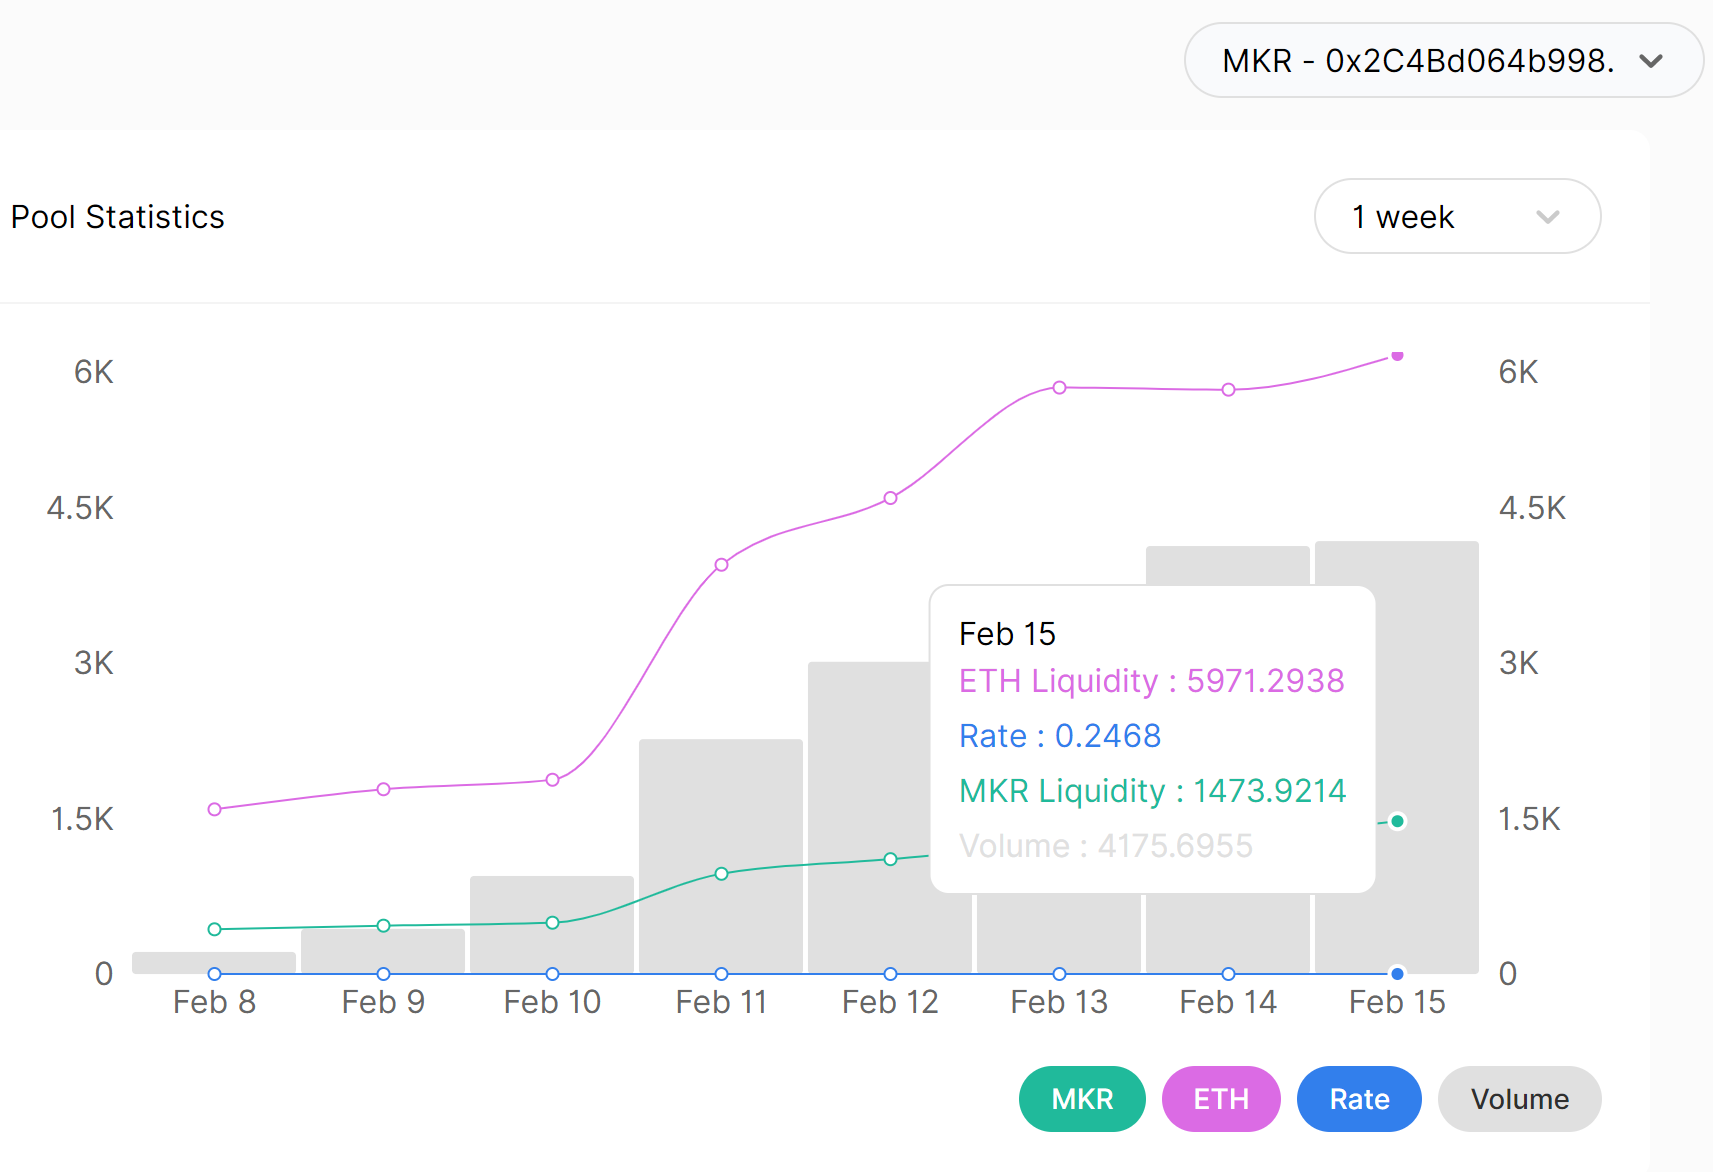Click the ETH liquidity point for Feb 13
1713x1172 pixels.
coord(1059,388)
